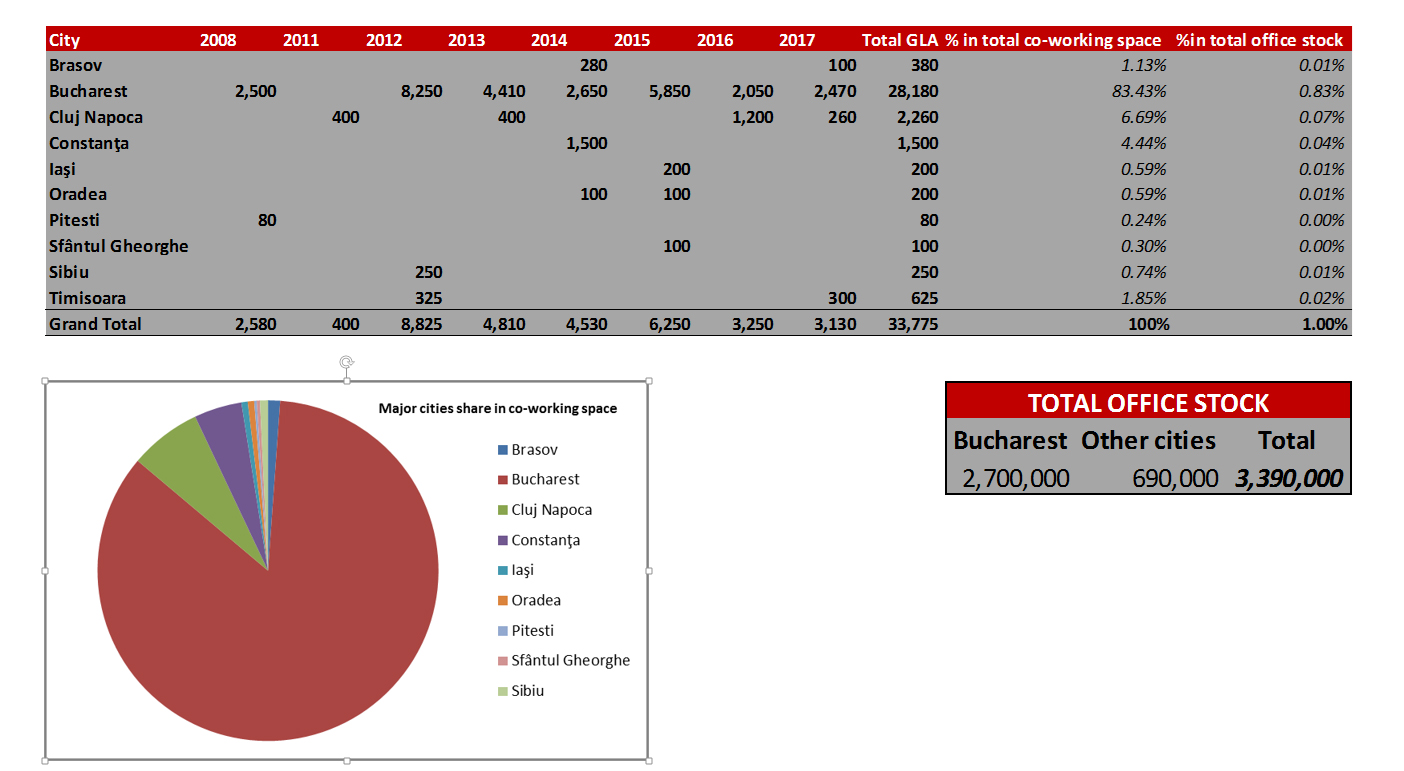Viewport: 1404px width, 771px height.
Task: Select the Timisoara row label cell
Action: coord(88,298)
